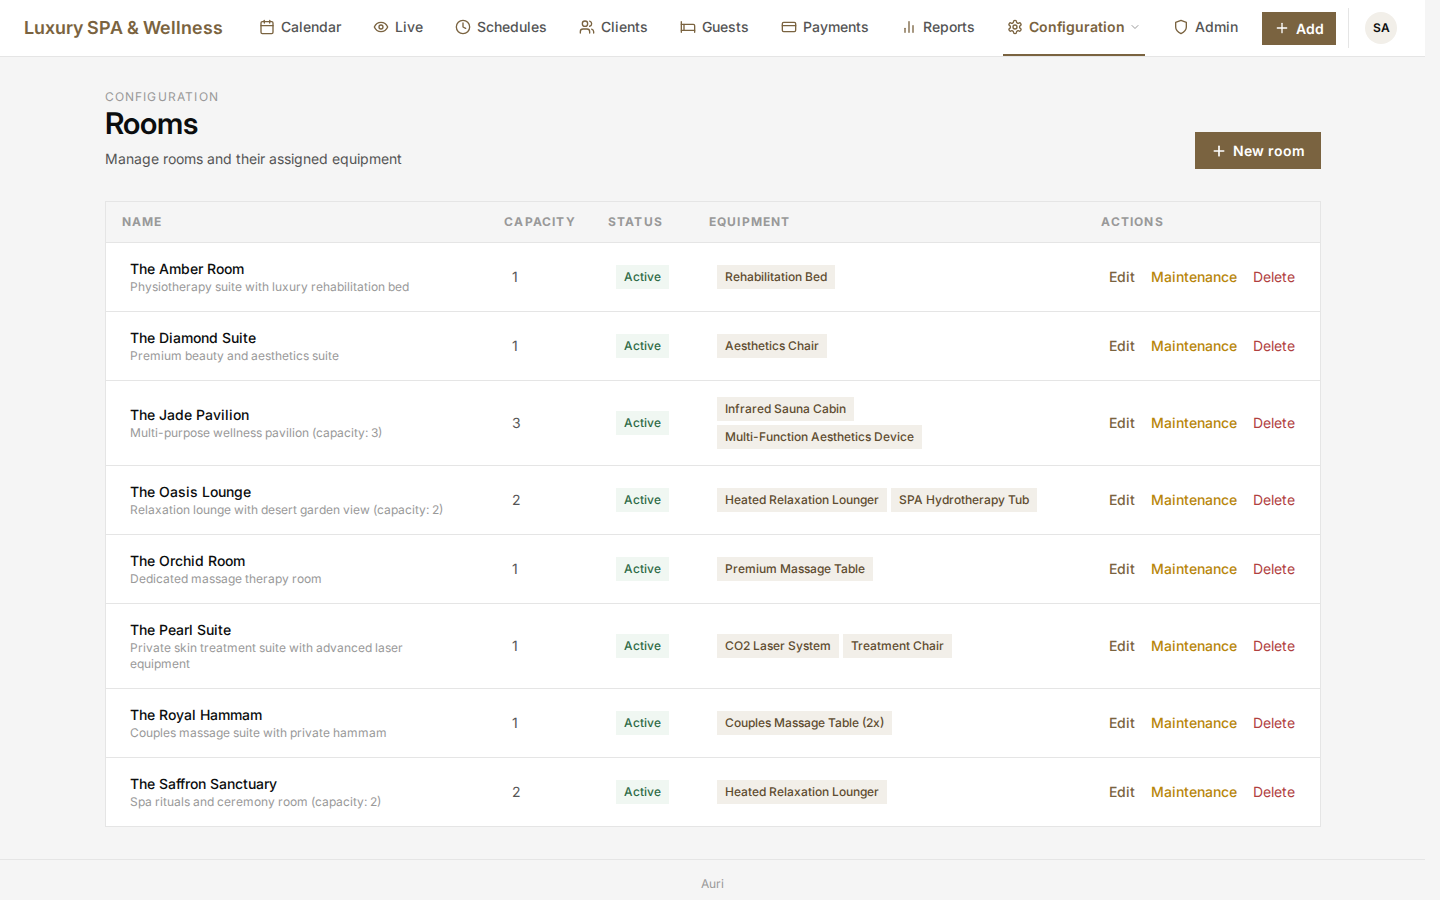Edit The Amber Room entry
This screenshot has height=900, width=1440.
(x=1121, y=277)
